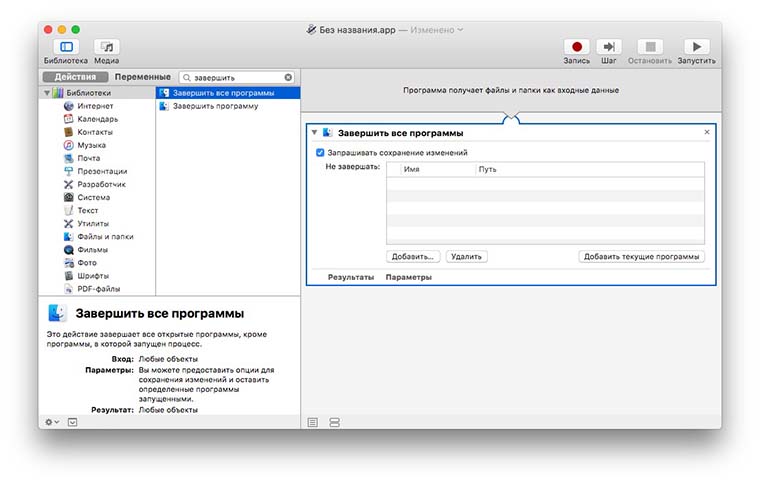The width and height of the screenshot is (760, 484).
Task: Select the Система library category
Action: click(94, 198)
